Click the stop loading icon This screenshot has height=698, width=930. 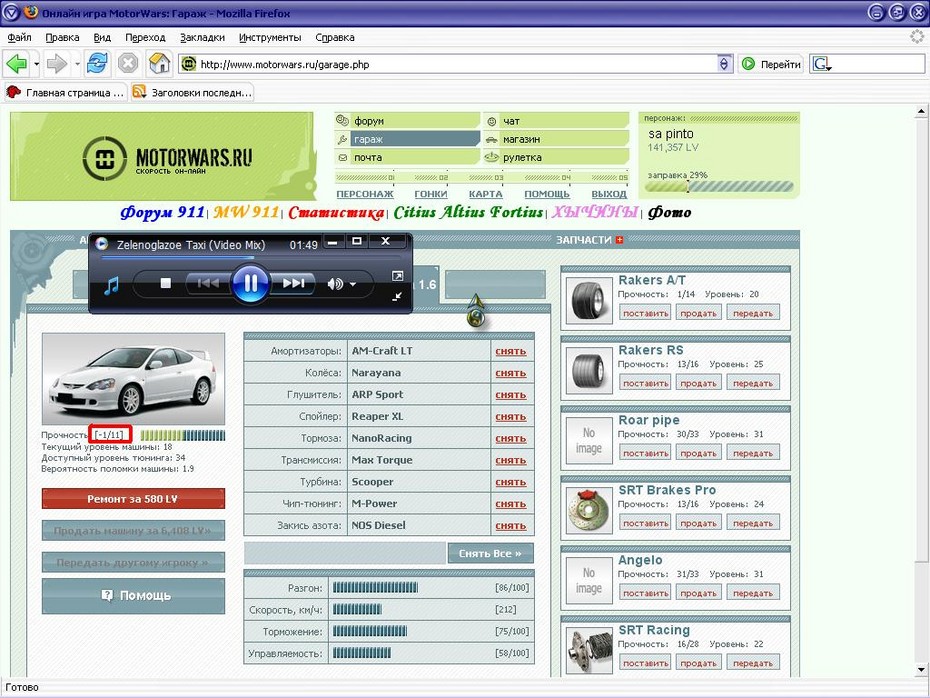click(128, 63)
